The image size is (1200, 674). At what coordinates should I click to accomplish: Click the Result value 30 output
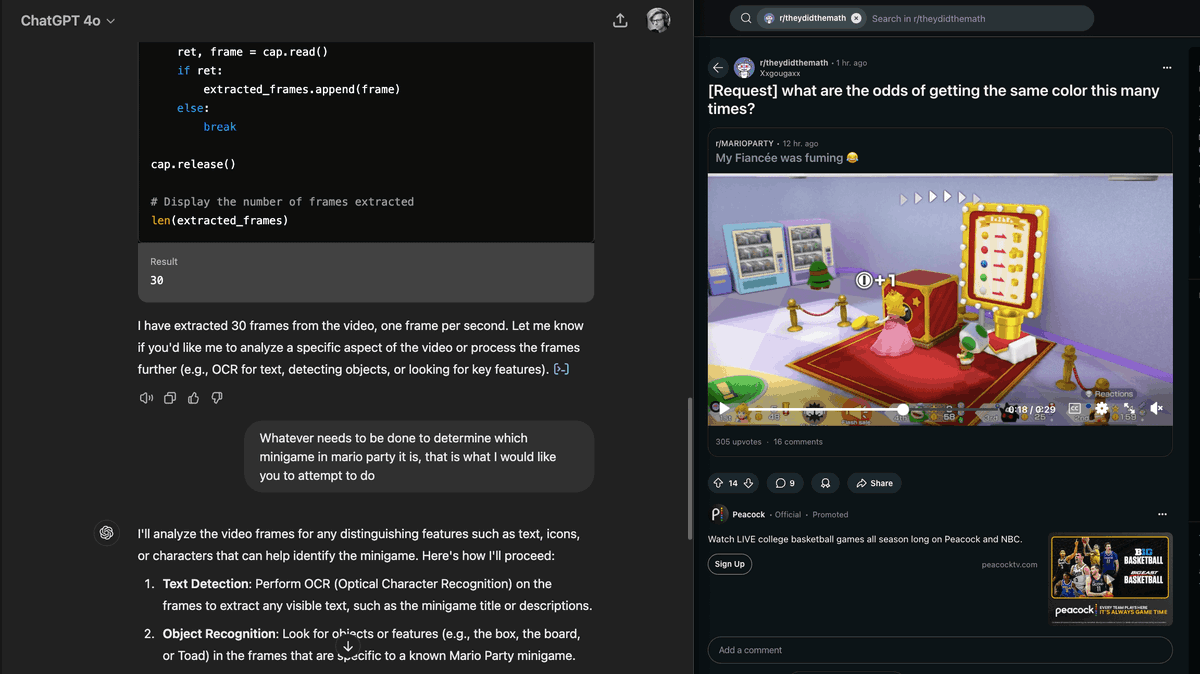tap(157, 281)
